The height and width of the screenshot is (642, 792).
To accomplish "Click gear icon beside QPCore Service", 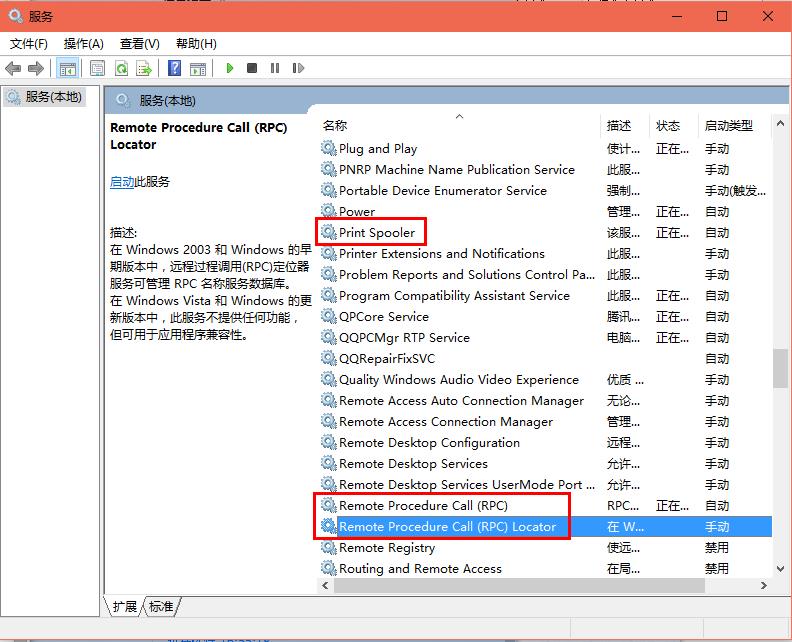I will pyautogui.click(x=328, y=316).
